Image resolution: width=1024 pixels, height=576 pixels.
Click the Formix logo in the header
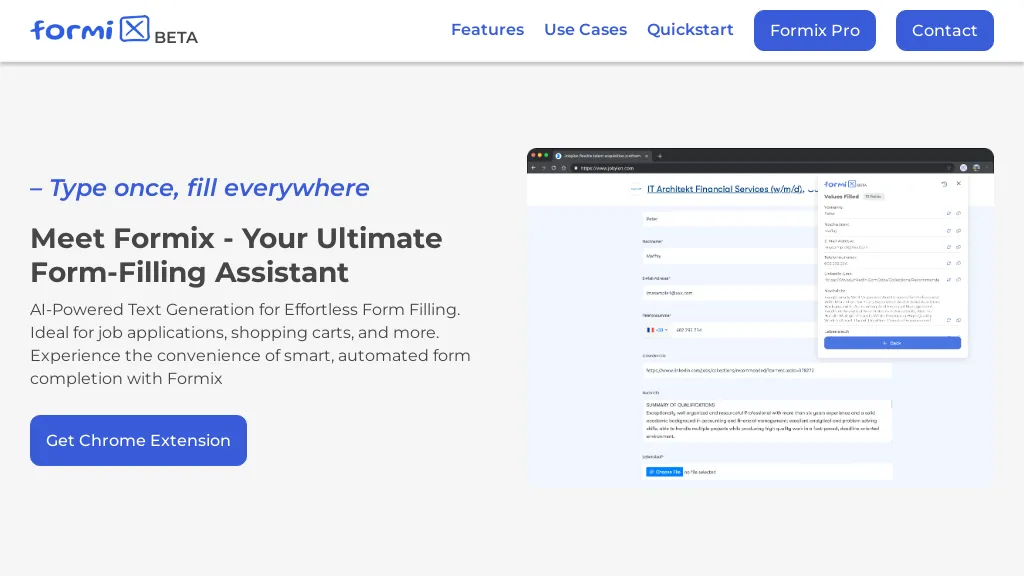tap(90, 30)
